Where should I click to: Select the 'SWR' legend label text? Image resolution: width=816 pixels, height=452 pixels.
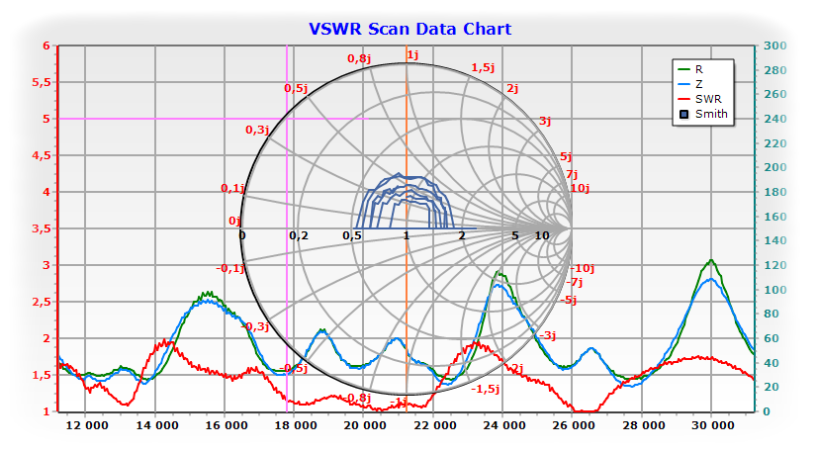point(708,99)
